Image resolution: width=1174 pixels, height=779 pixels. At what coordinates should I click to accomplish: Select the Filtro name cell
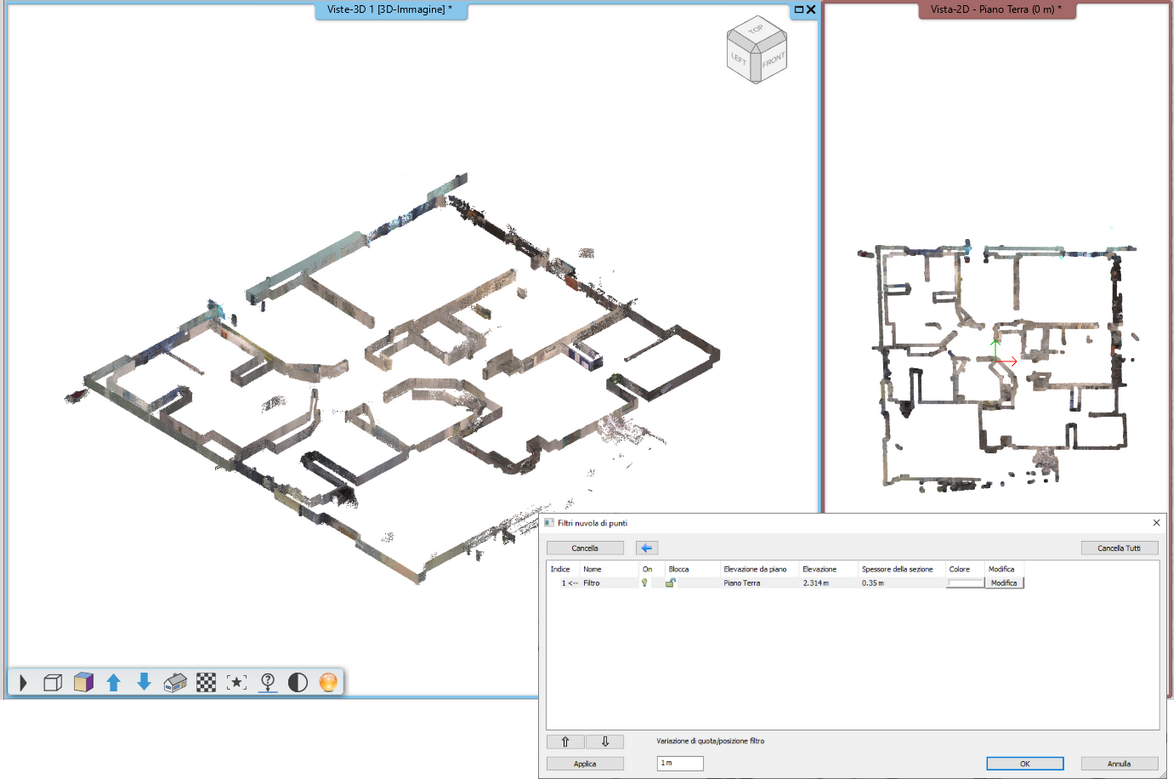[x=591, y=583]
